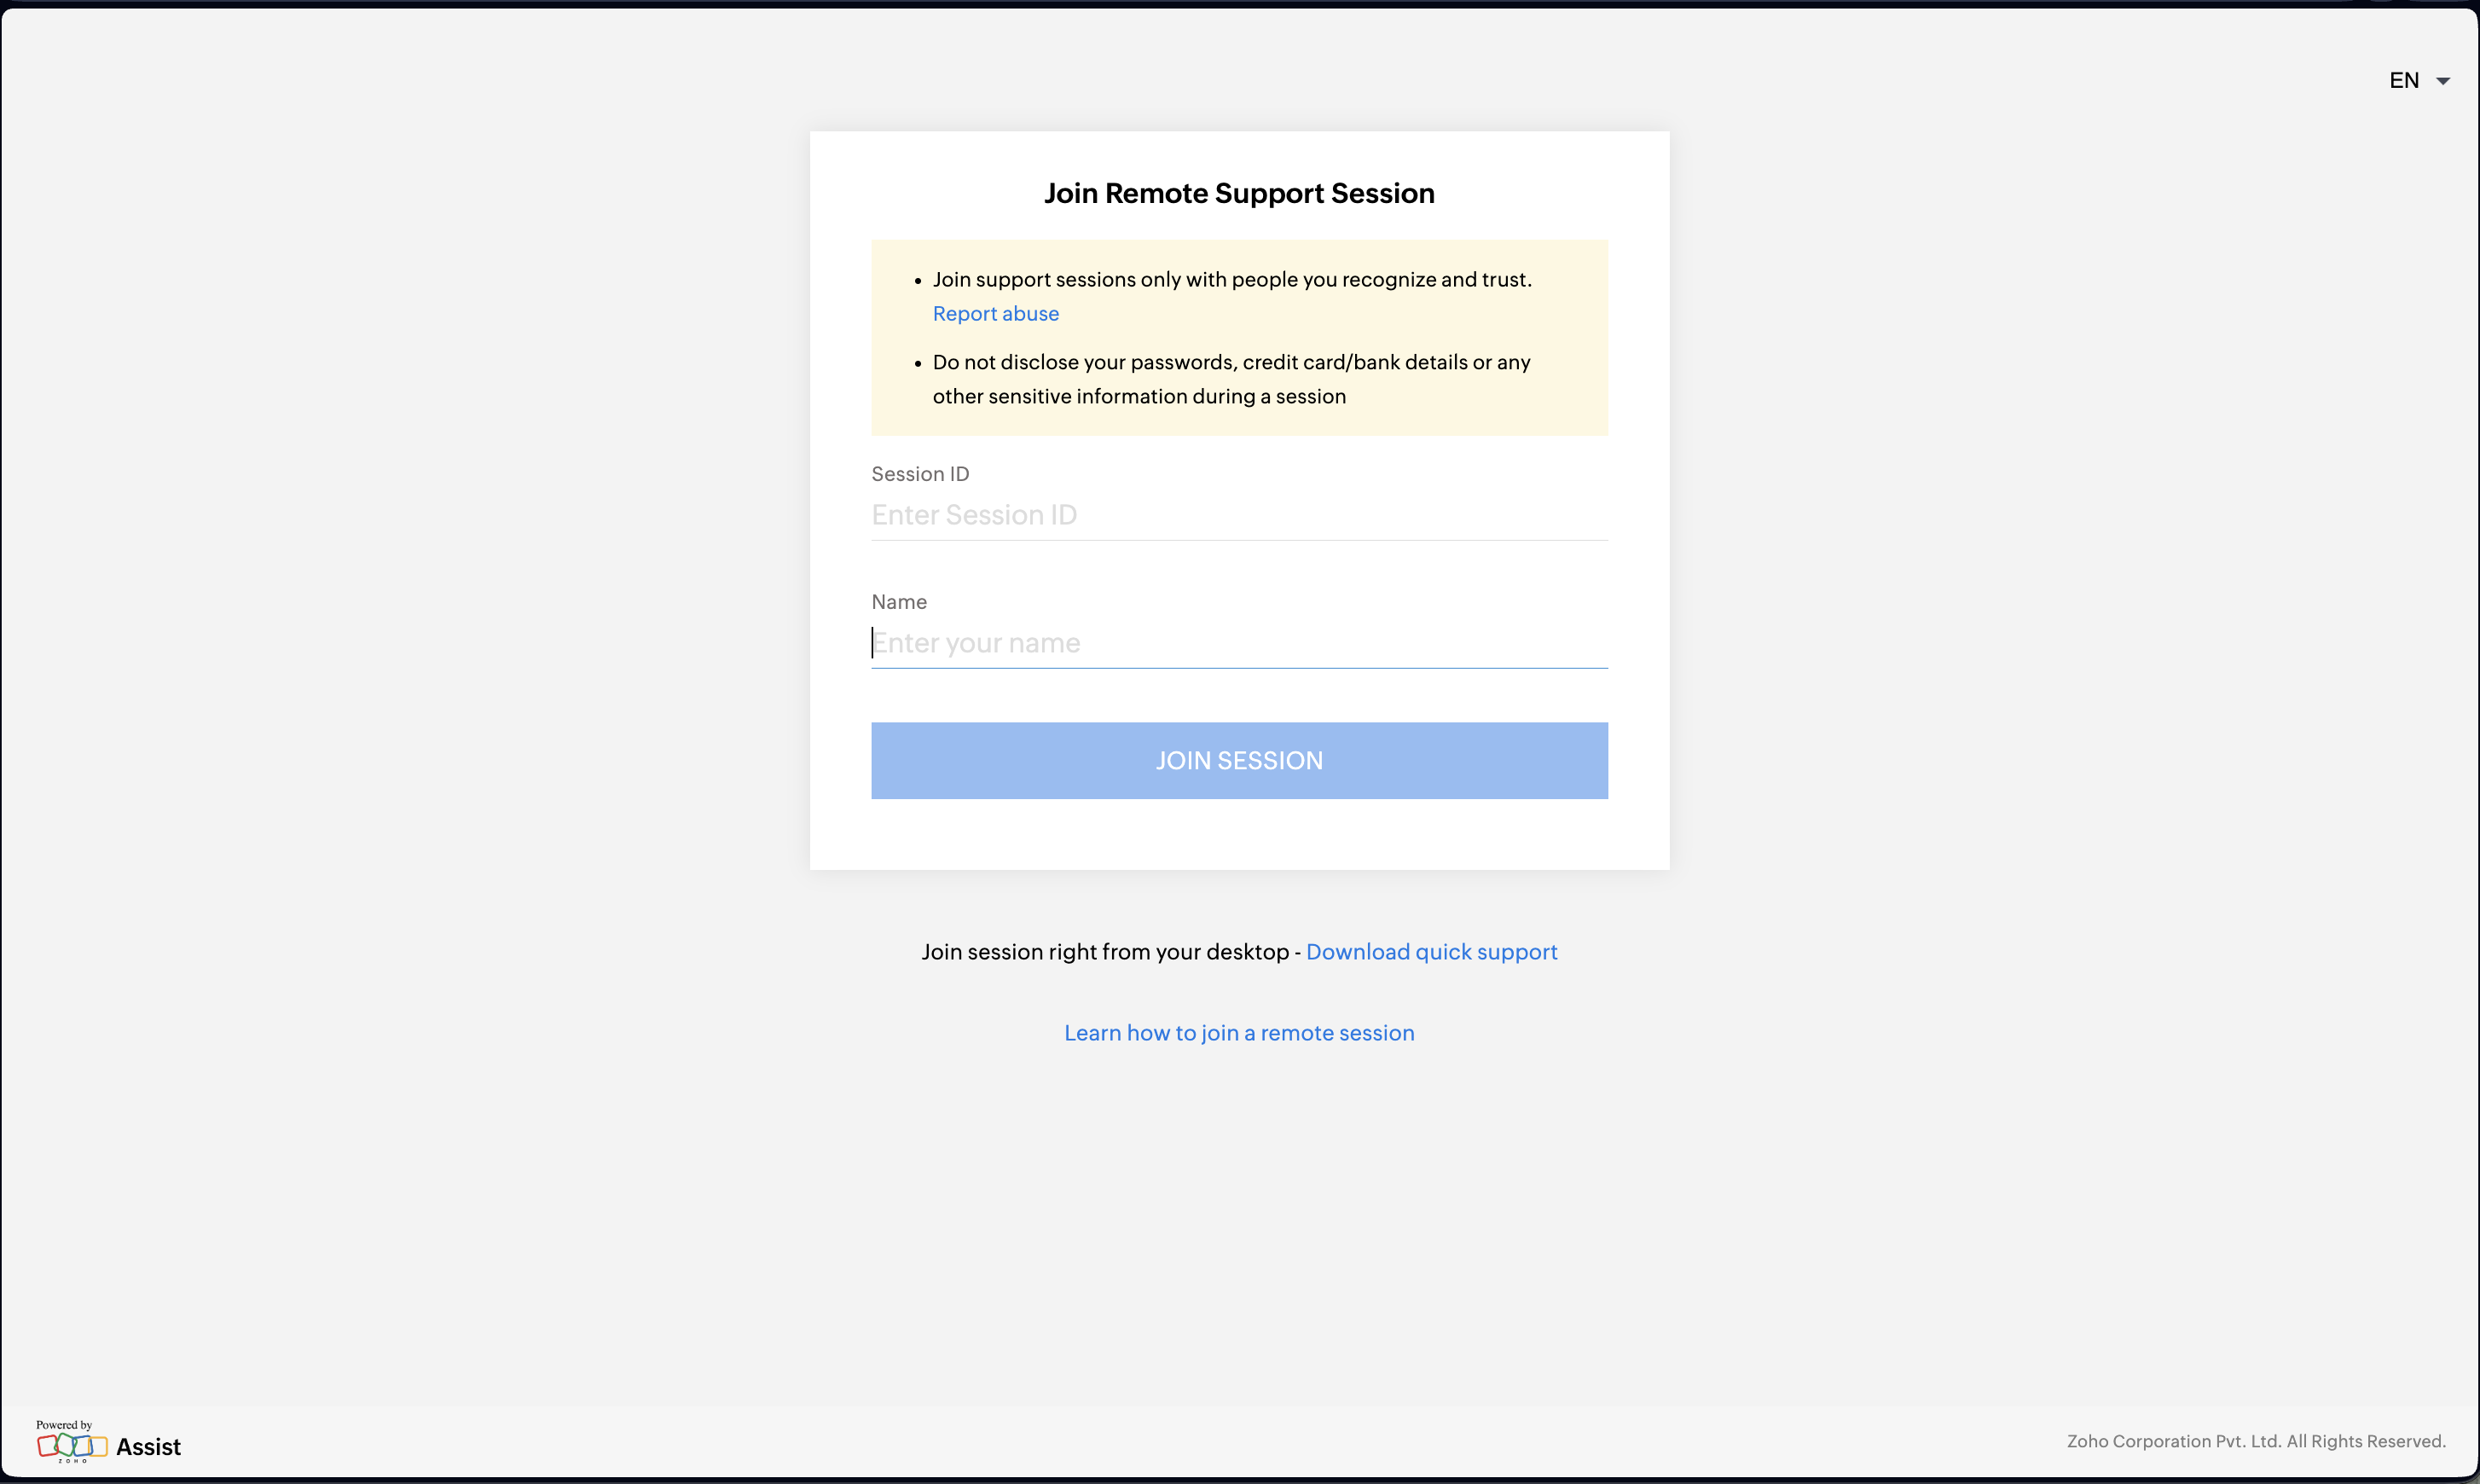Click the Assist brand text
This screenshot has width=2480, height=1484.
(148, 1446)
